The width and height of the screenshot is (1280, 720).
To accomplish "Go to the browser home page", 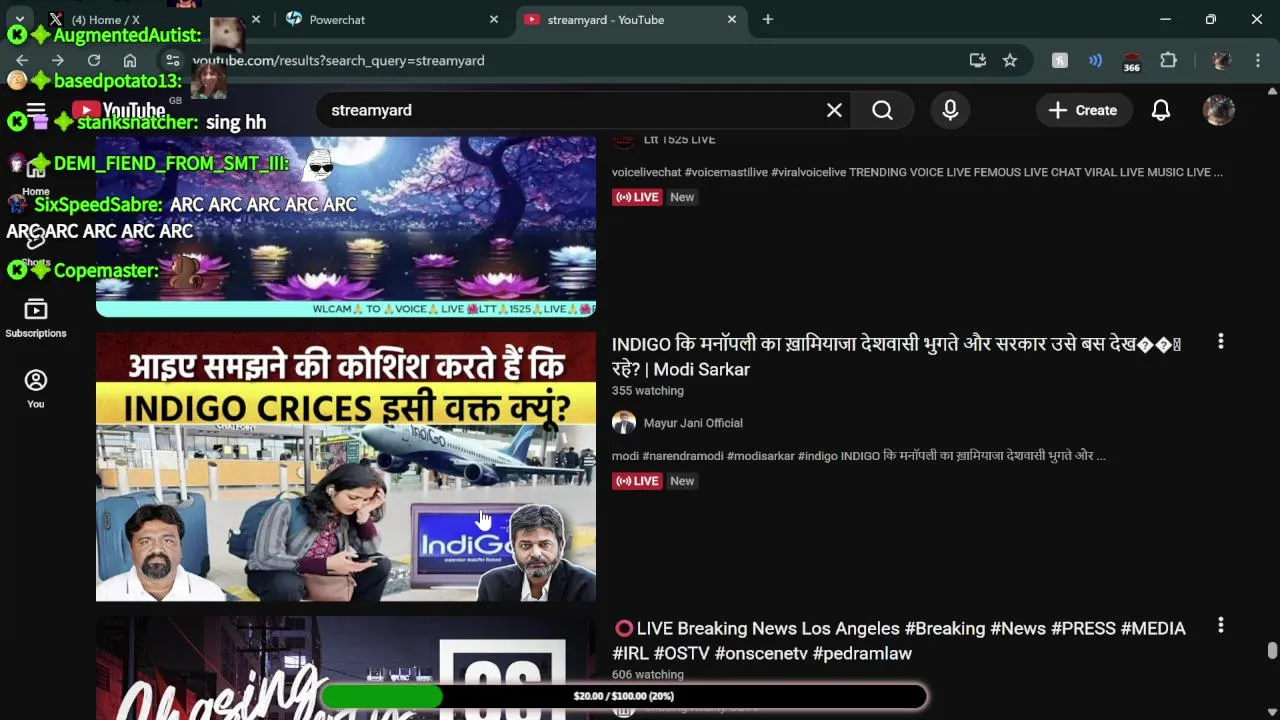I will [130, 60].
